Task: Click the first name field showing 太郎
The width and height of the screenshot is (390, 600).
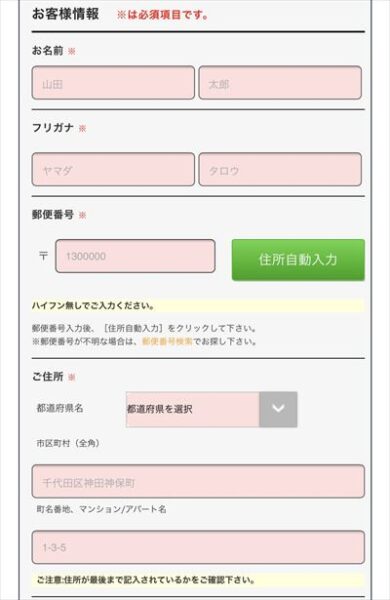Action: point(280,83)
